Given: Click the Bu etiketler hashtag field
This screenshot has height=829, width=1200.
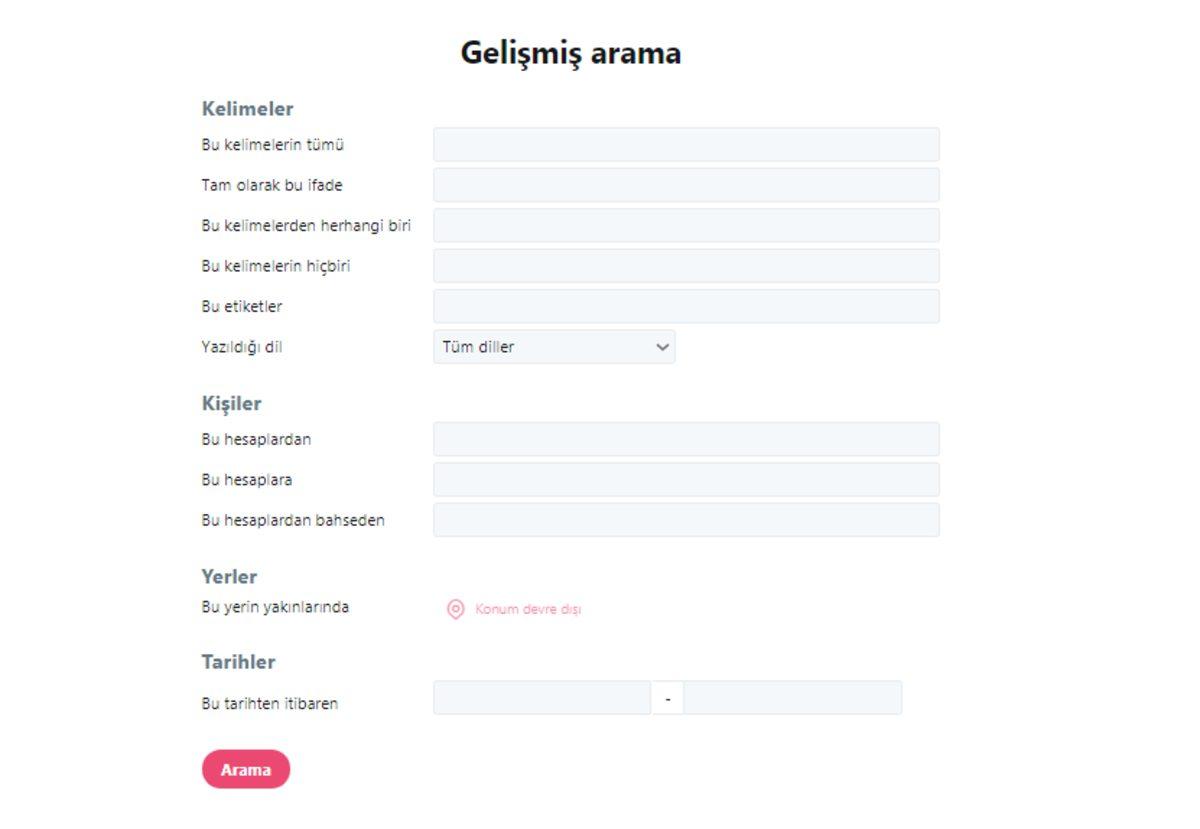Looking at the screenshot, I should [684, 306].
